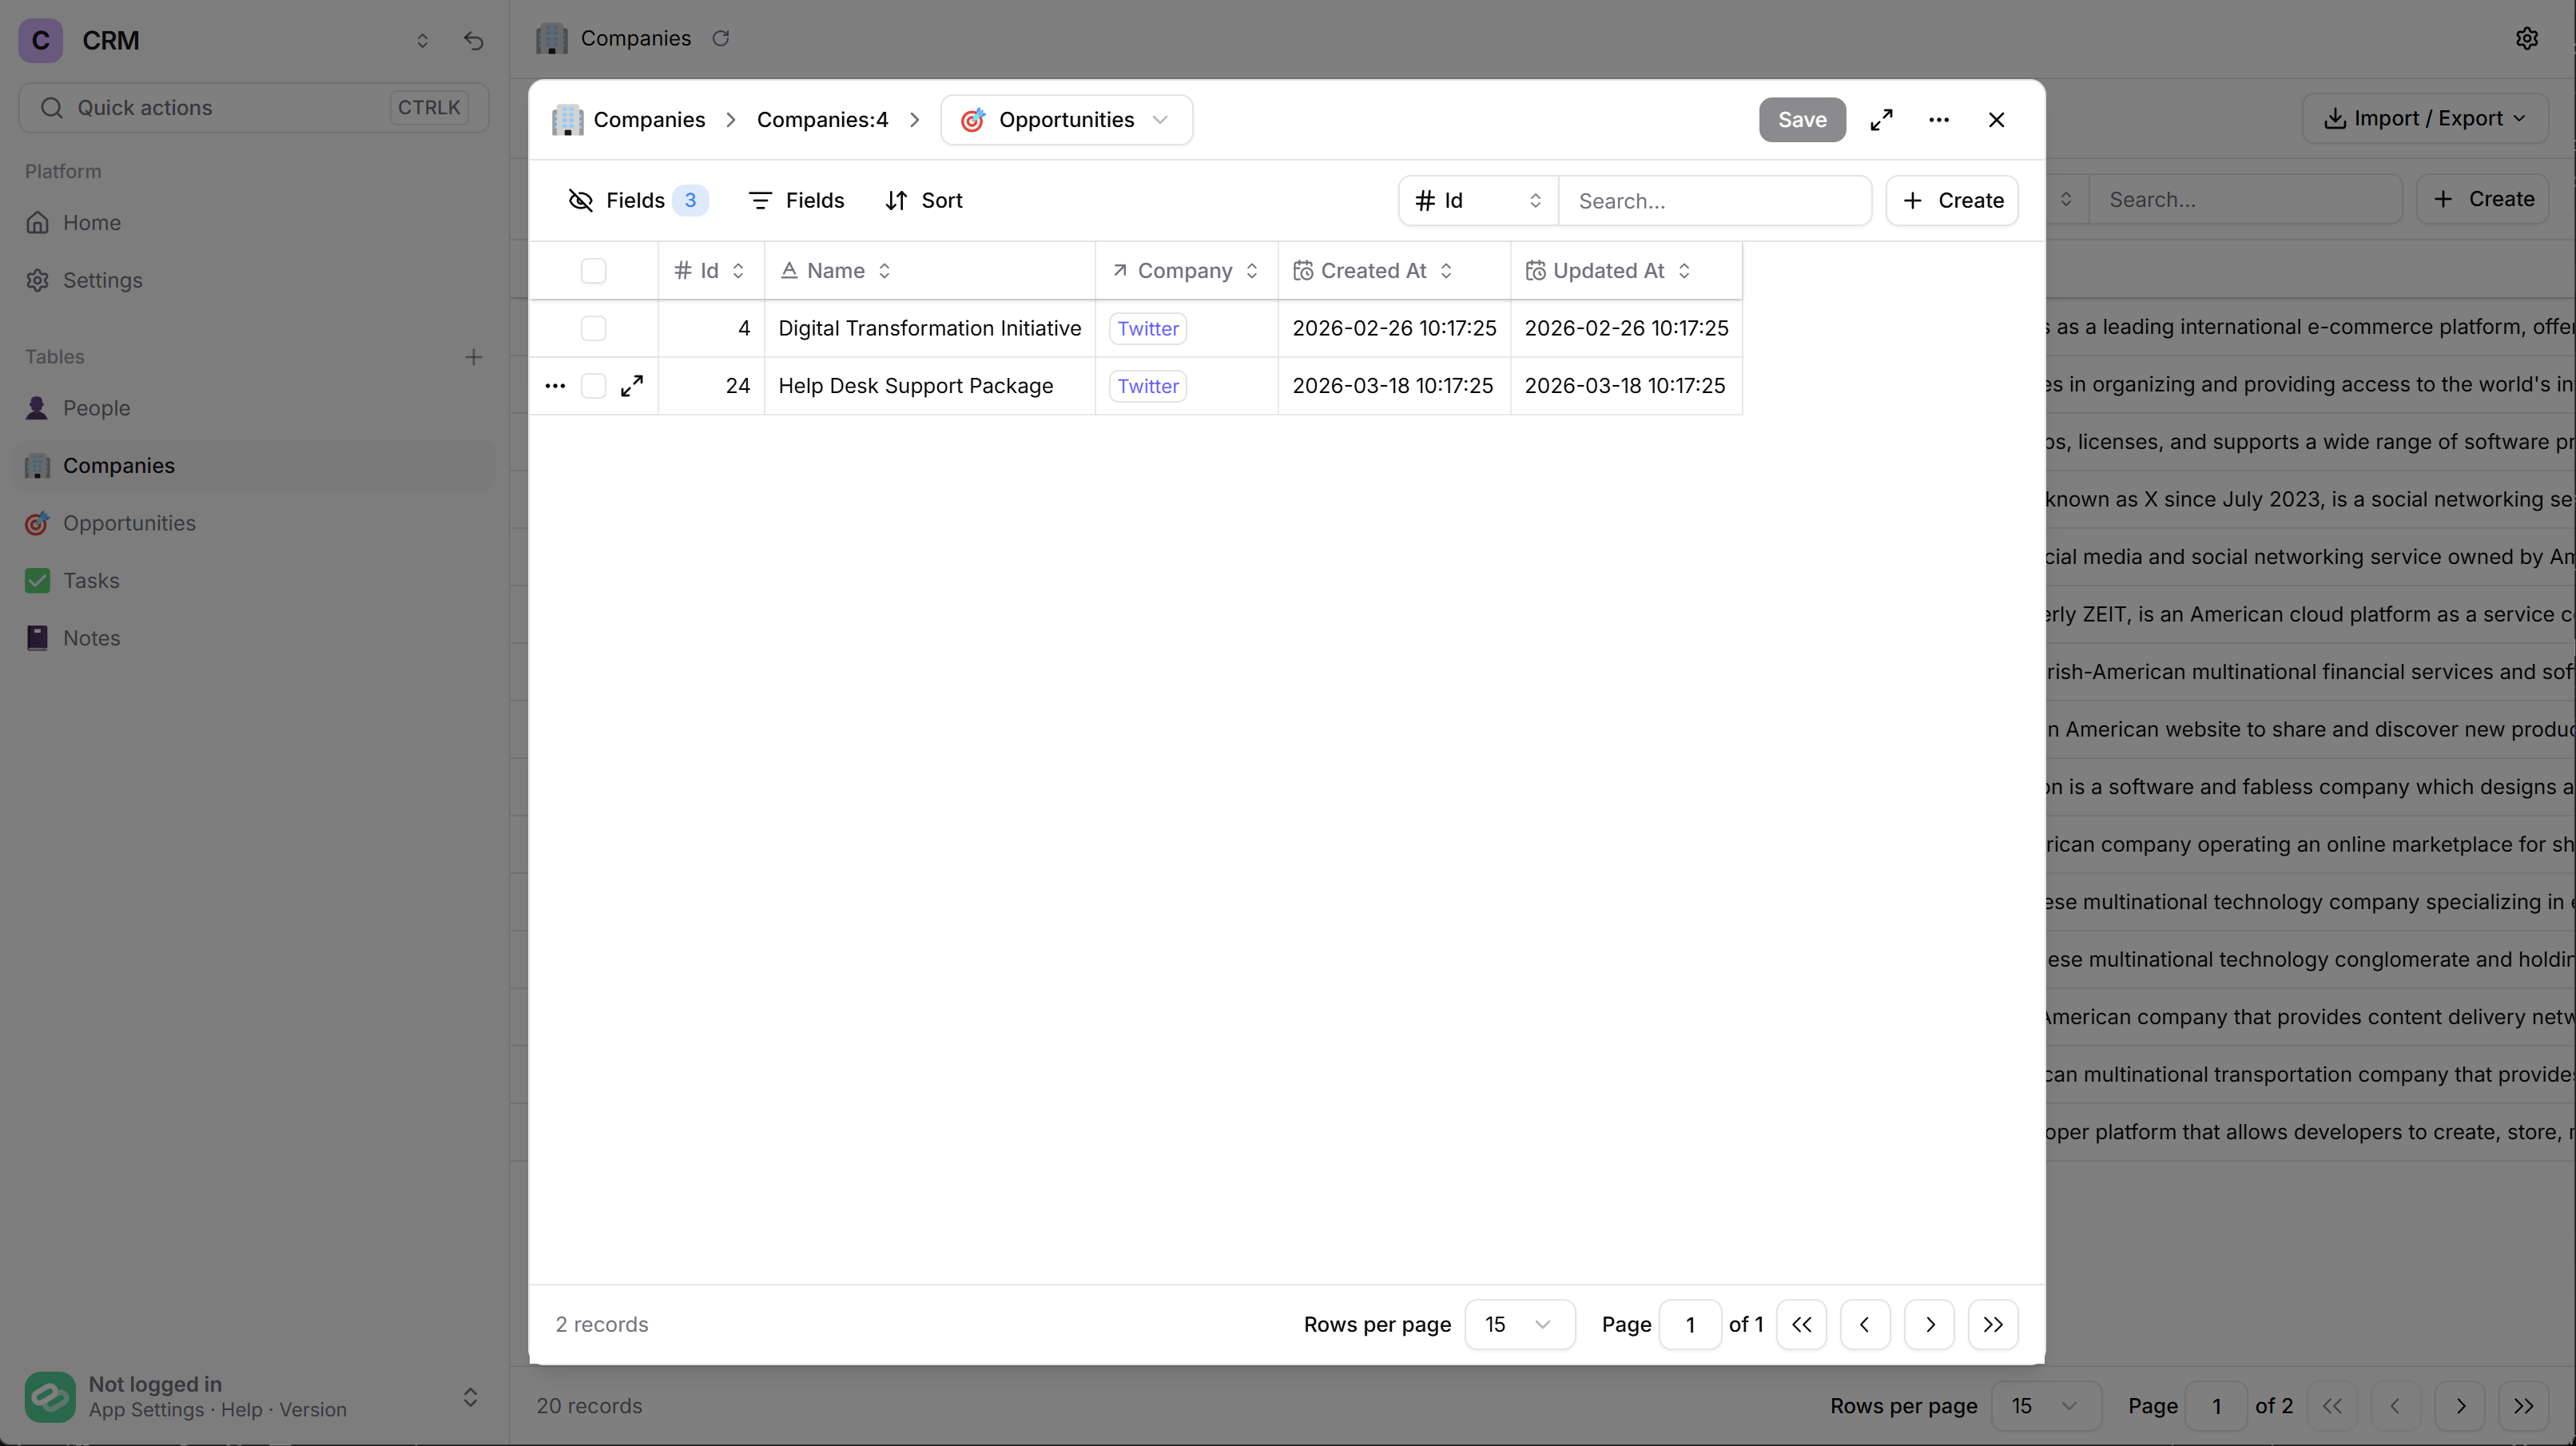Image resolution: width=2576 pixels, height=1446 pixels.
Task: Expand the modal to fullscreen
Action: pyautogui.click(x=1881, y=120)
